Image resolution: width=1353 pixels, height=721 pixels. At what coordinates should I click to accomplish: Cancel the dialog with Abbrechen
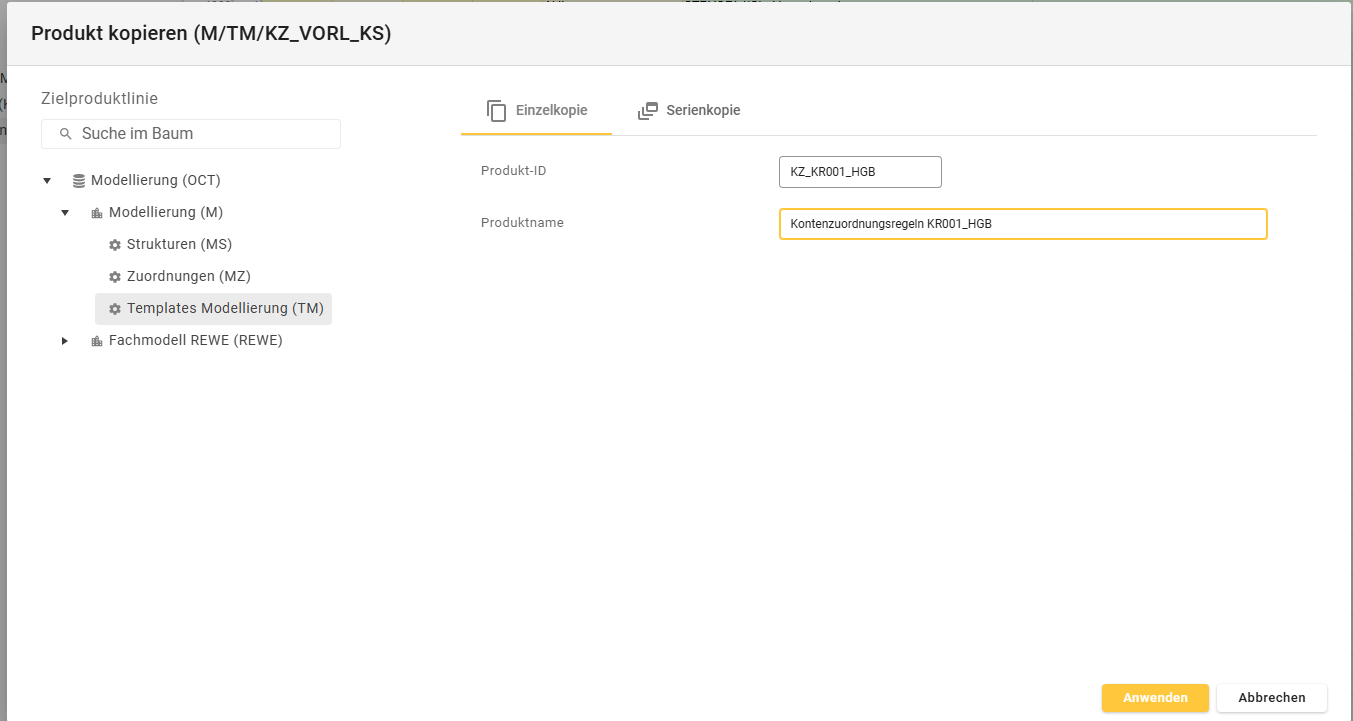1272,698
